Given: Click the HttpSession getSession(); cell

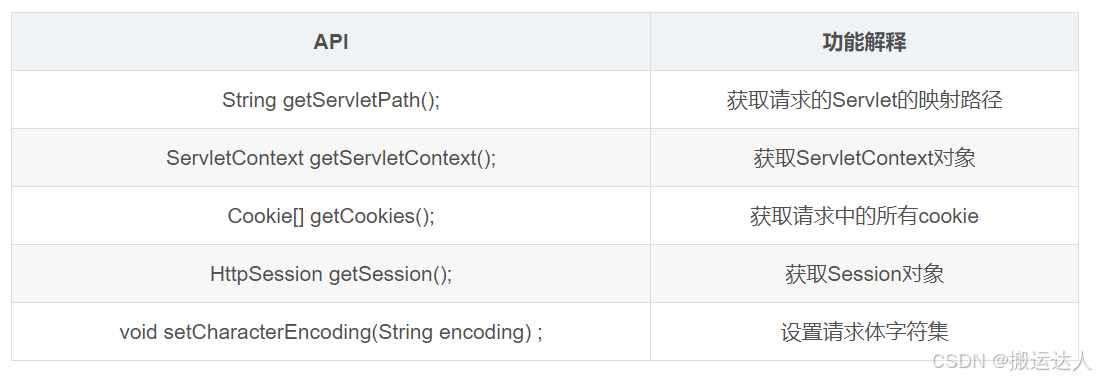Looking at the screenshot, I should tap(331, 274).
